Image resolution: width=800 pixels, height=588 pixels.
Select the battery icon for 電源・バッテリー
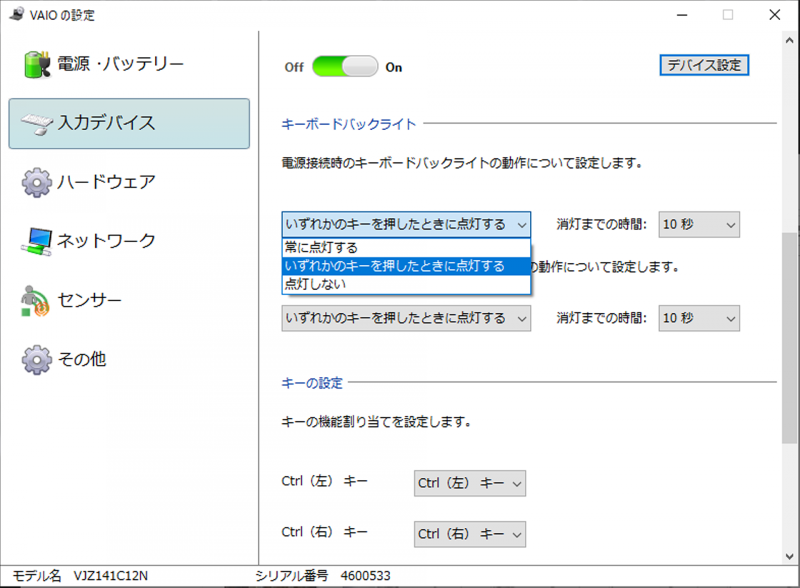(33, 62)
